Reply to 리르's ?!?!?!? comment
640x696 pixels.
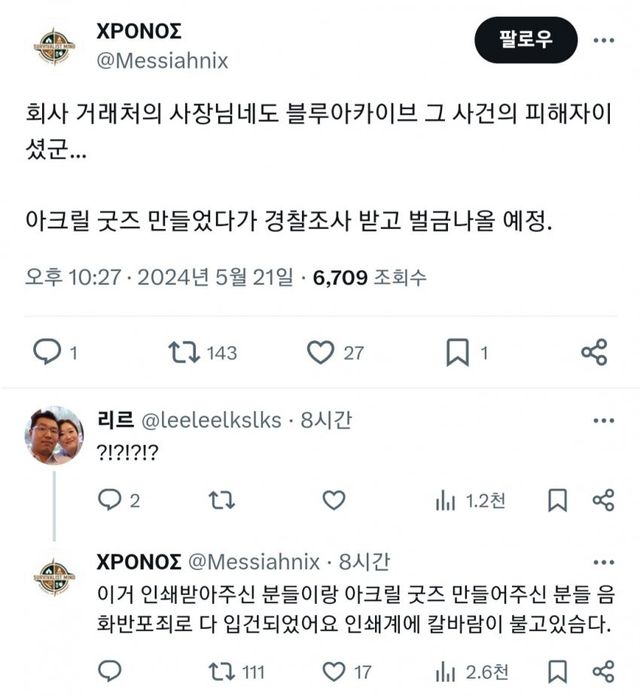point(110,500)
